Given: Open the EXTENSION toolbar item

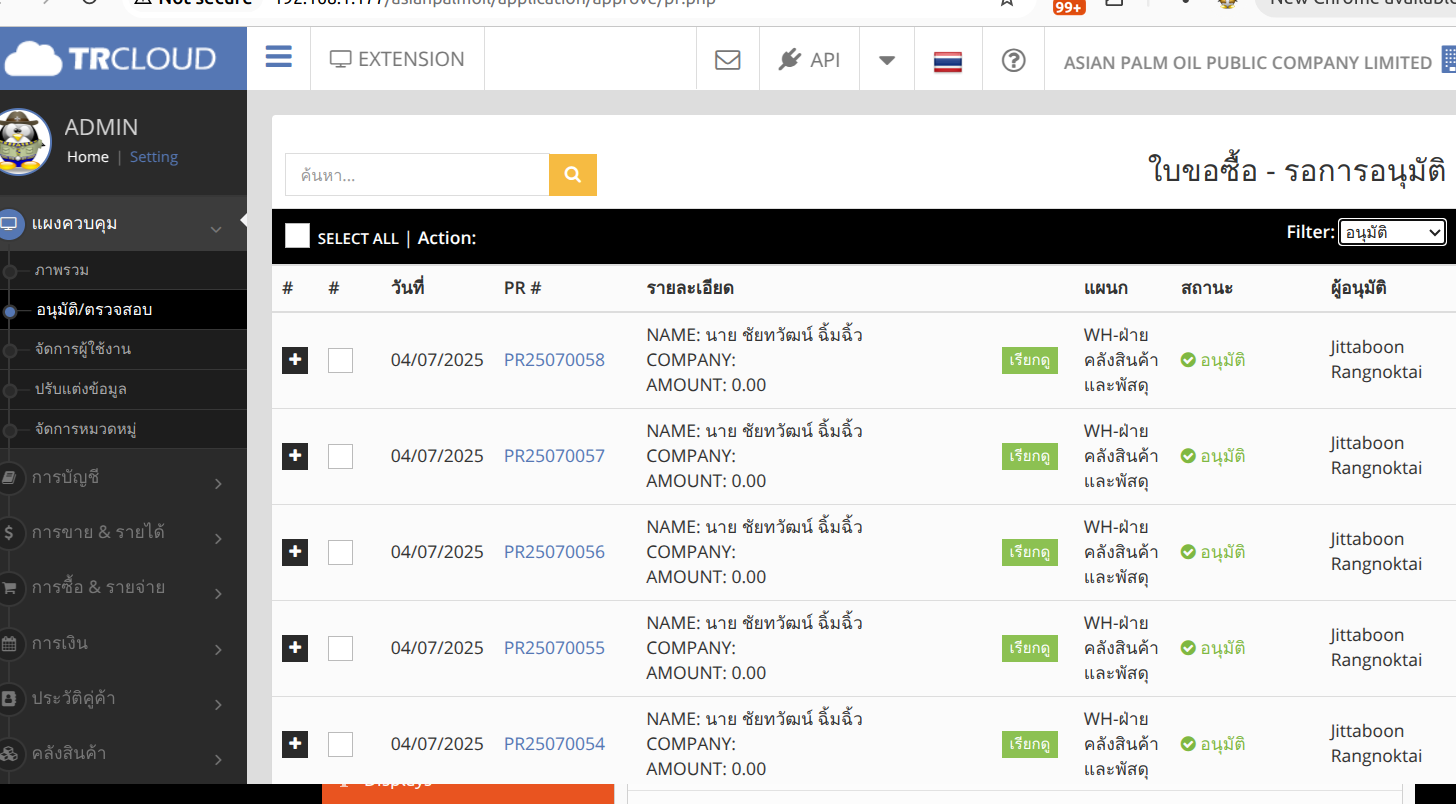Looking at the screenshot, I should 398,59.
